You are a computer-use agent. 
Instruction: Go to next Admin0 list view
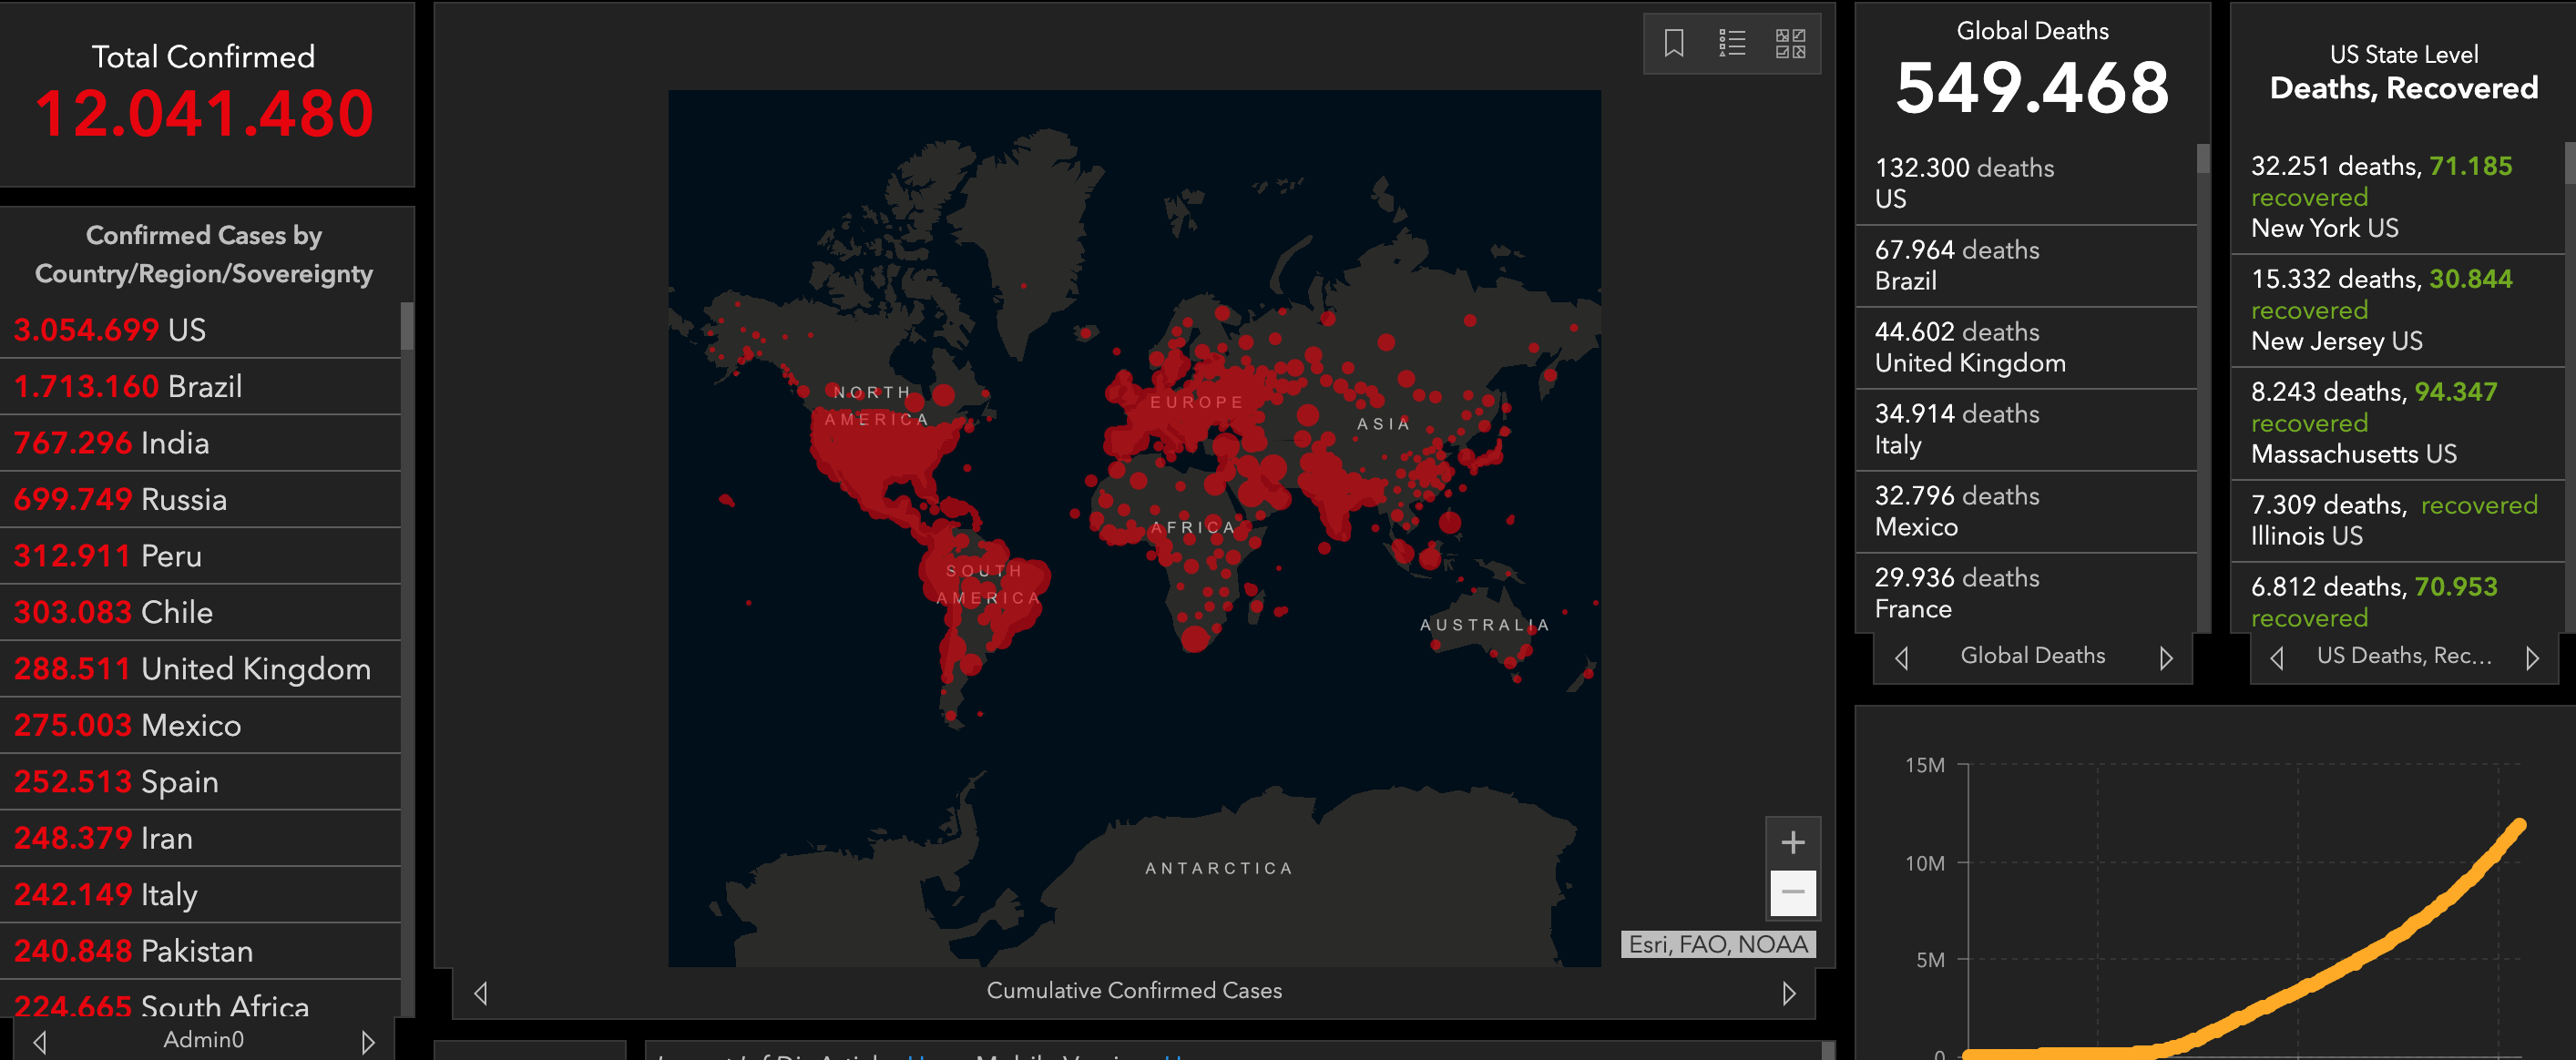click(368, 1041)
